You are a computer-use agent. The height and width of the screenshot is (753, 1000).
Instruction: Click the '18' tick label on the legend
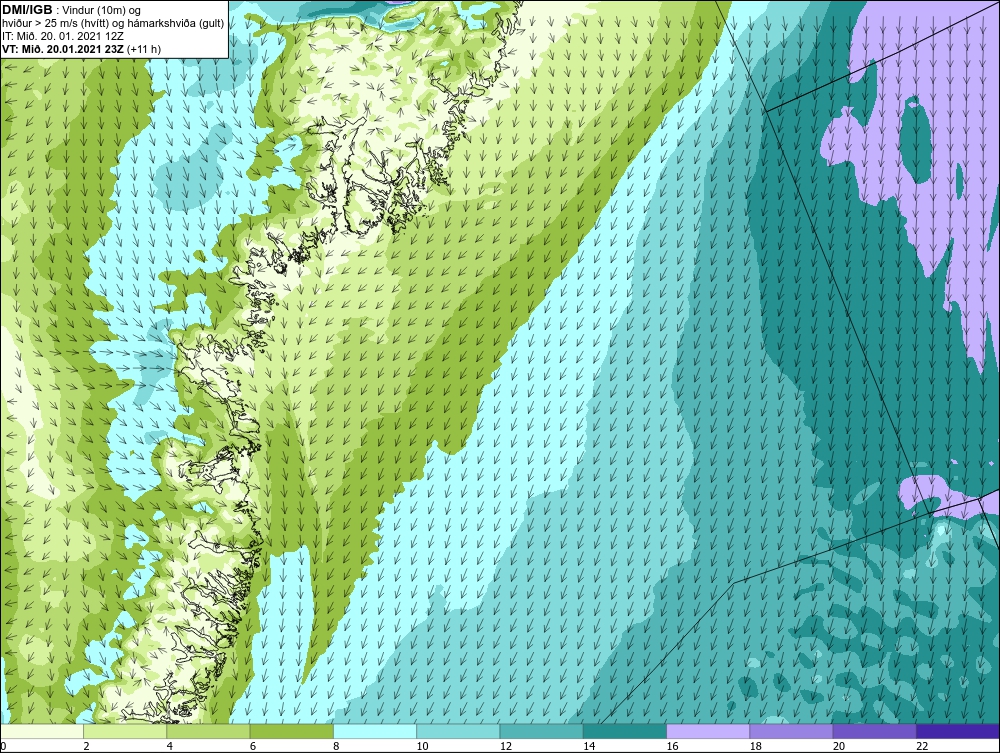point(756,747)
